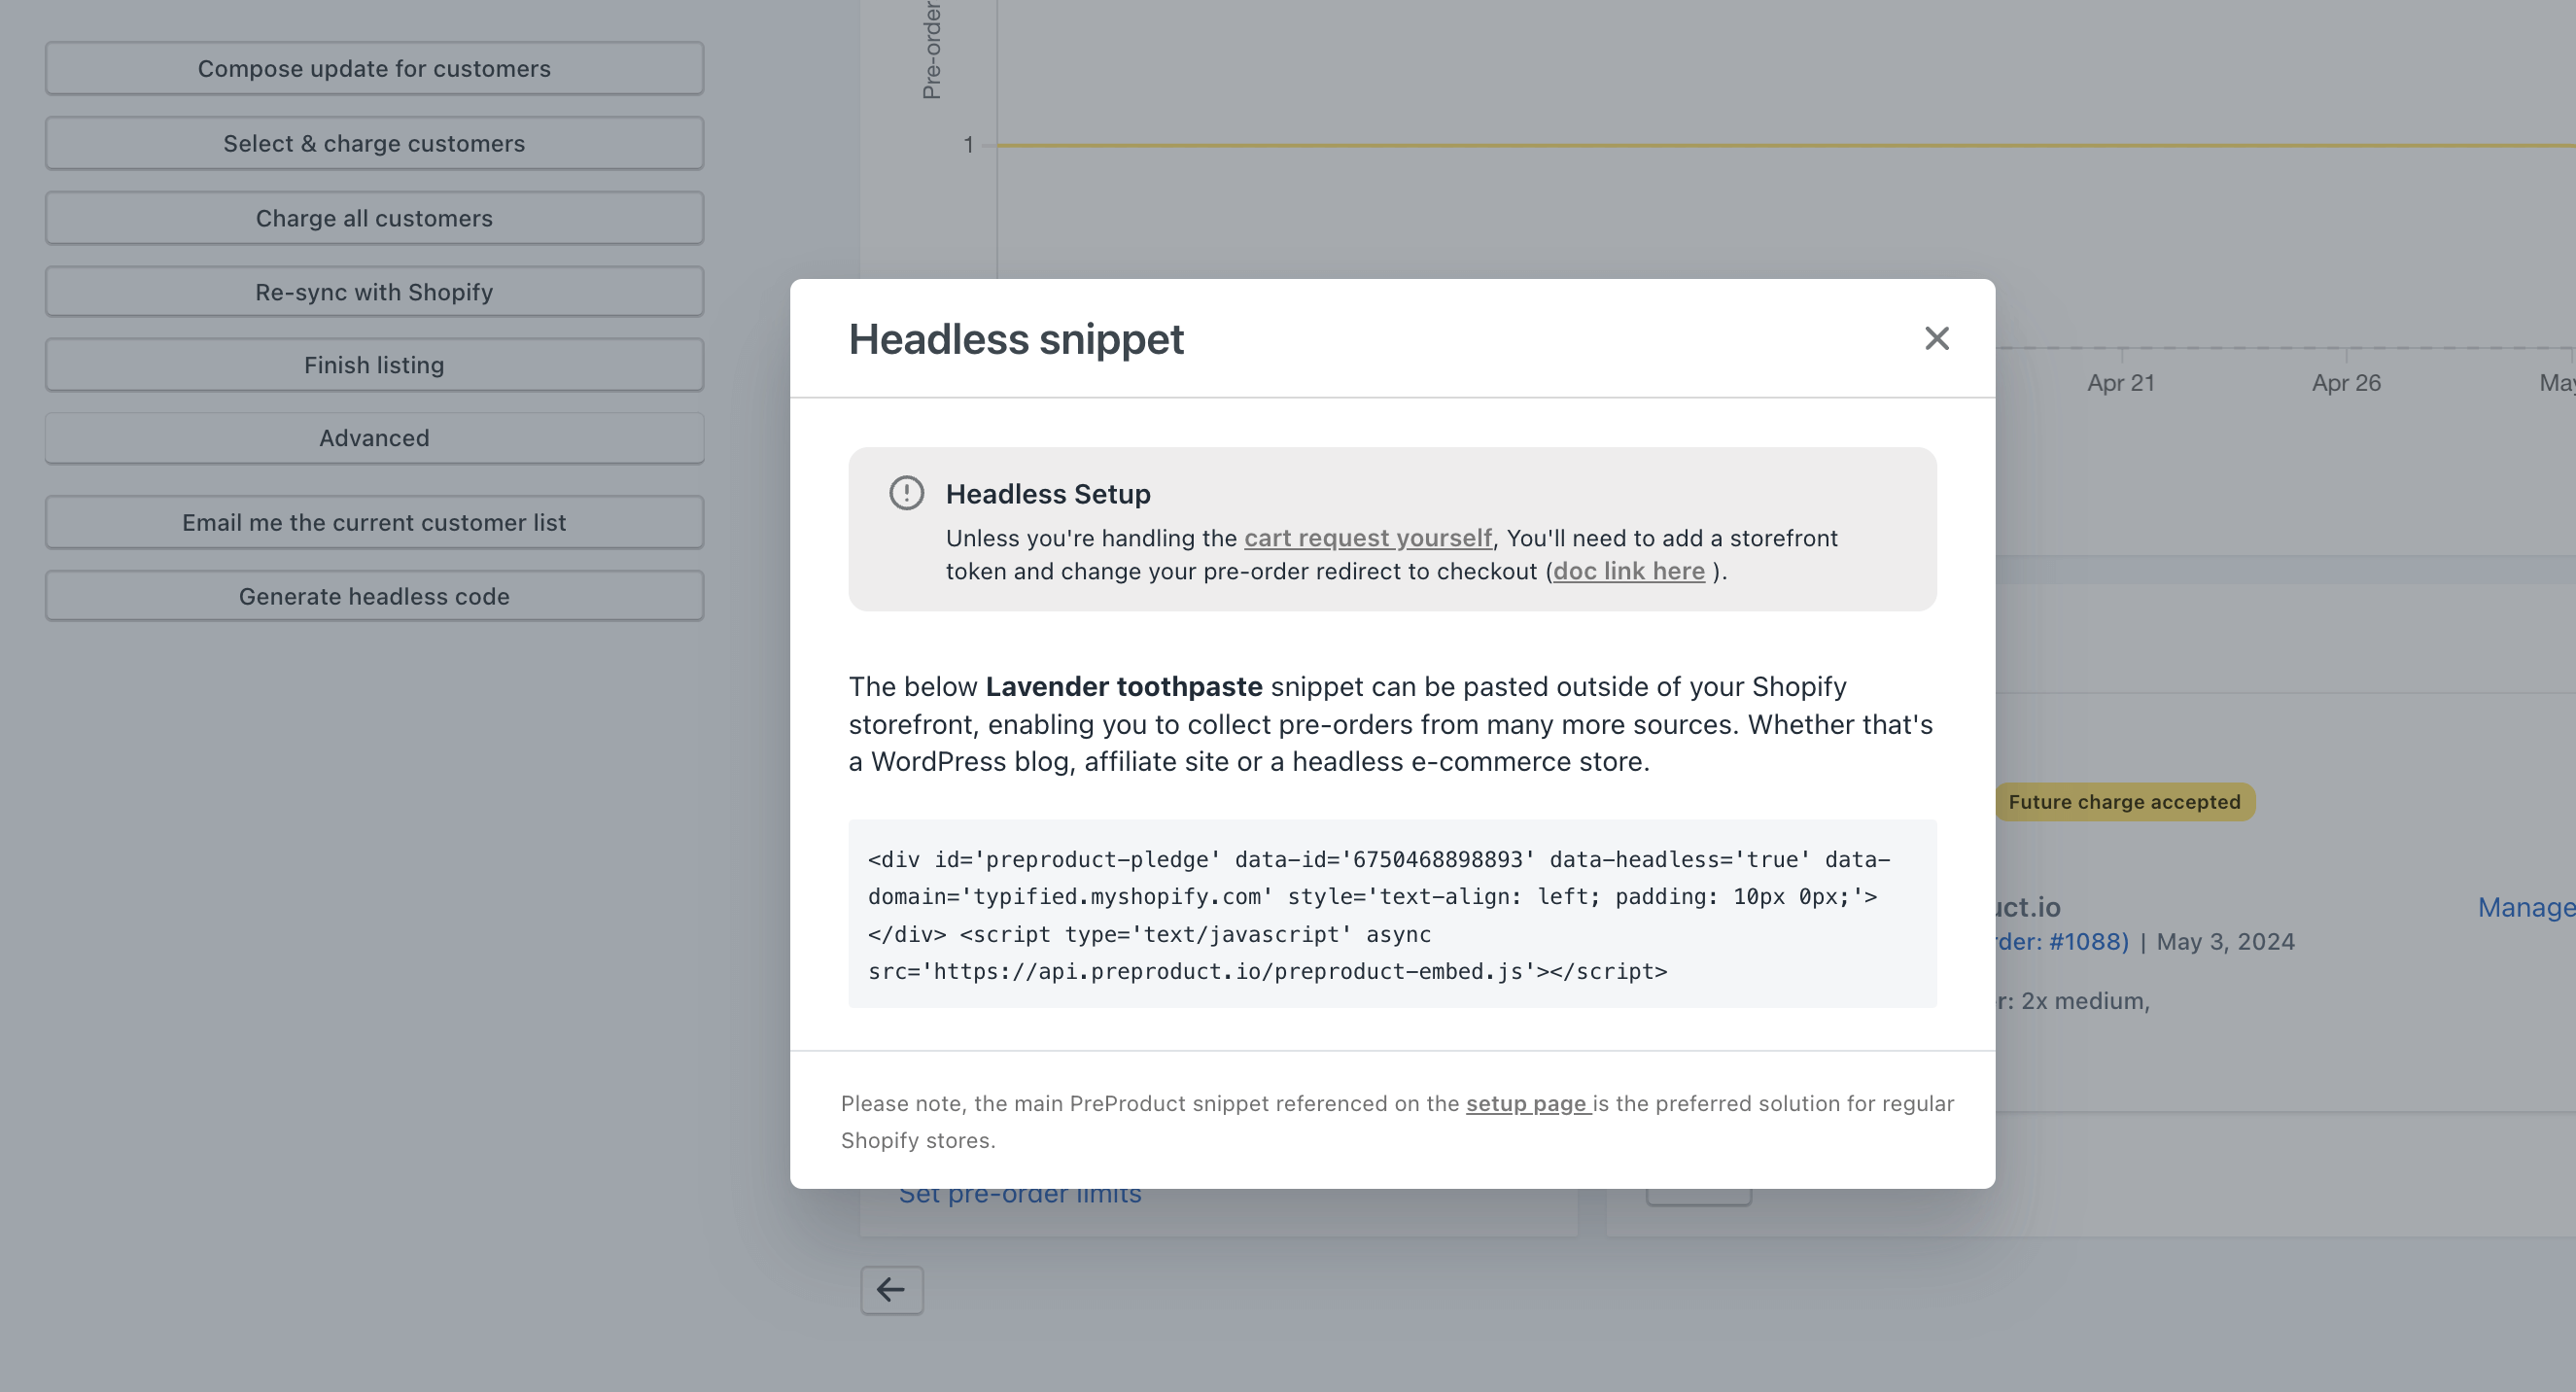The width and height of the screenshot is (2576, 1392).
Task: Click the Finish listing button
Action: click(374, 365)
